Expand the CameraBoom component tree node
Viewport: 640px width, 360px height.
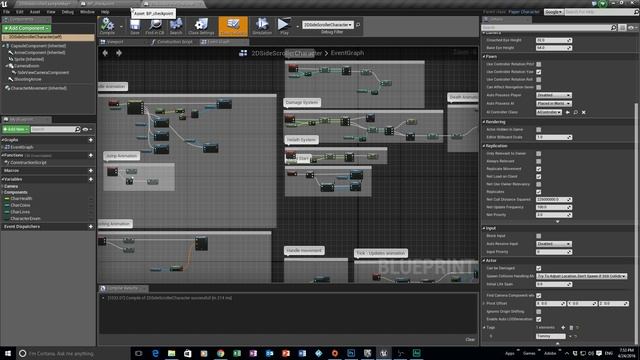(7, 66)
